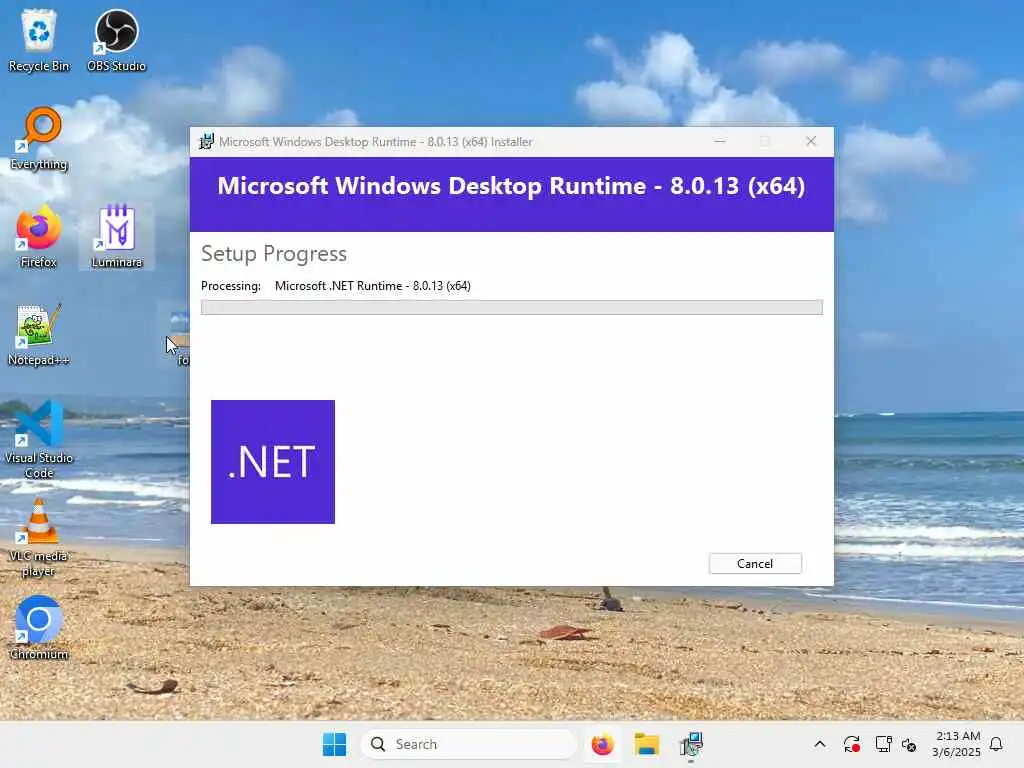Select the Visual Studio Code shortcut

point(39,439)
